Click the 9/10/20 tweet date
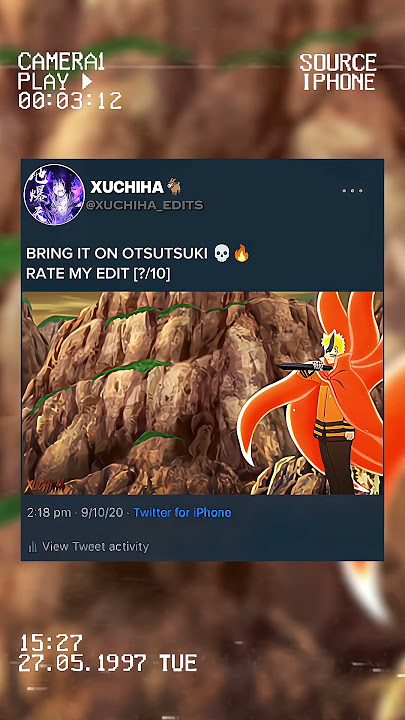The height and width of the screenshot is (720, 405). 102,512
